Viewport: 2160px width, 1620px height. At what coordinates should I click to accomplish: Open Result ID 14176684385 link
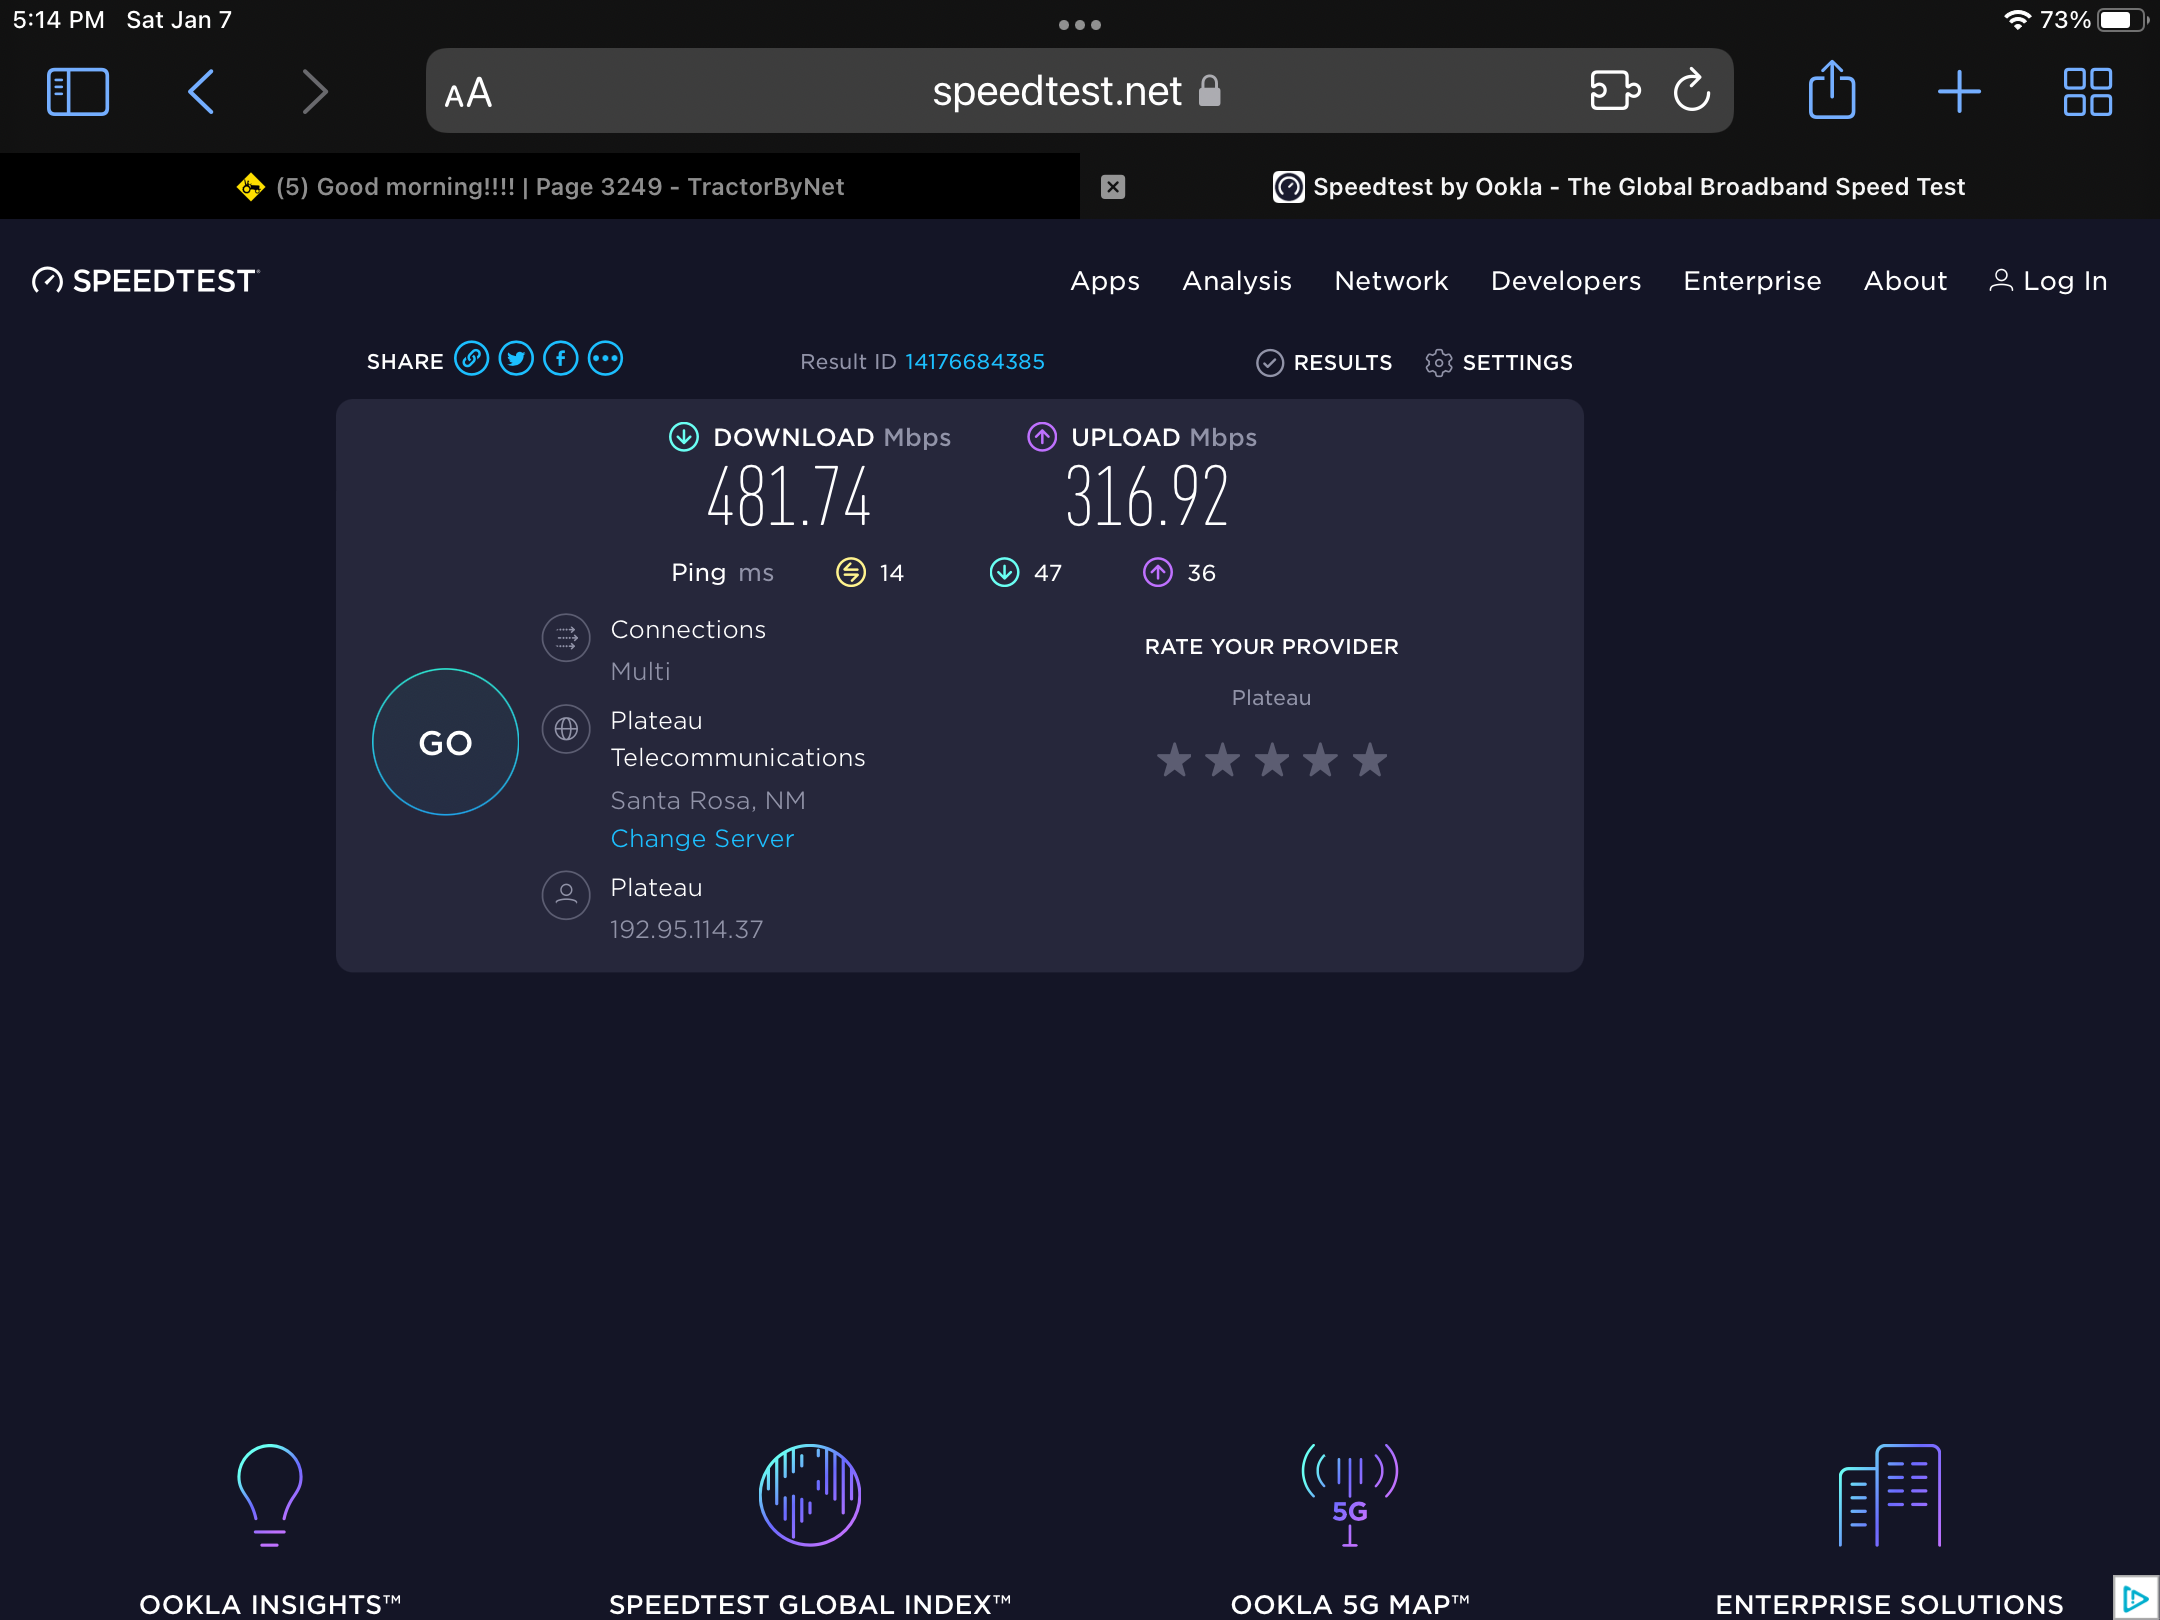974,362
